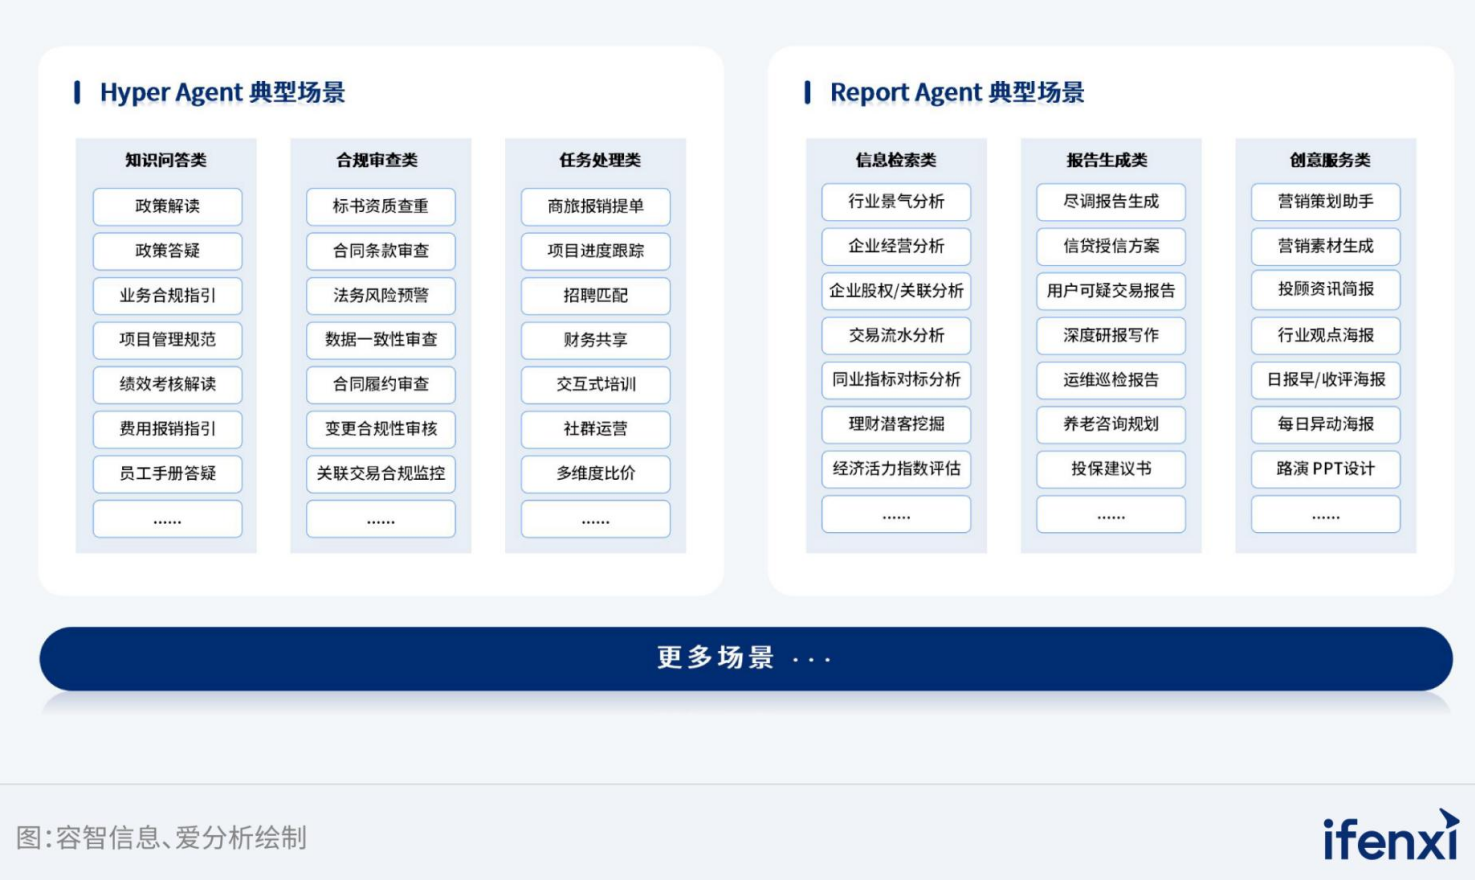Open 尽调报告生成 under 报告生成类
Viewport: 1475px width, 880px height.
(1110, 202)
